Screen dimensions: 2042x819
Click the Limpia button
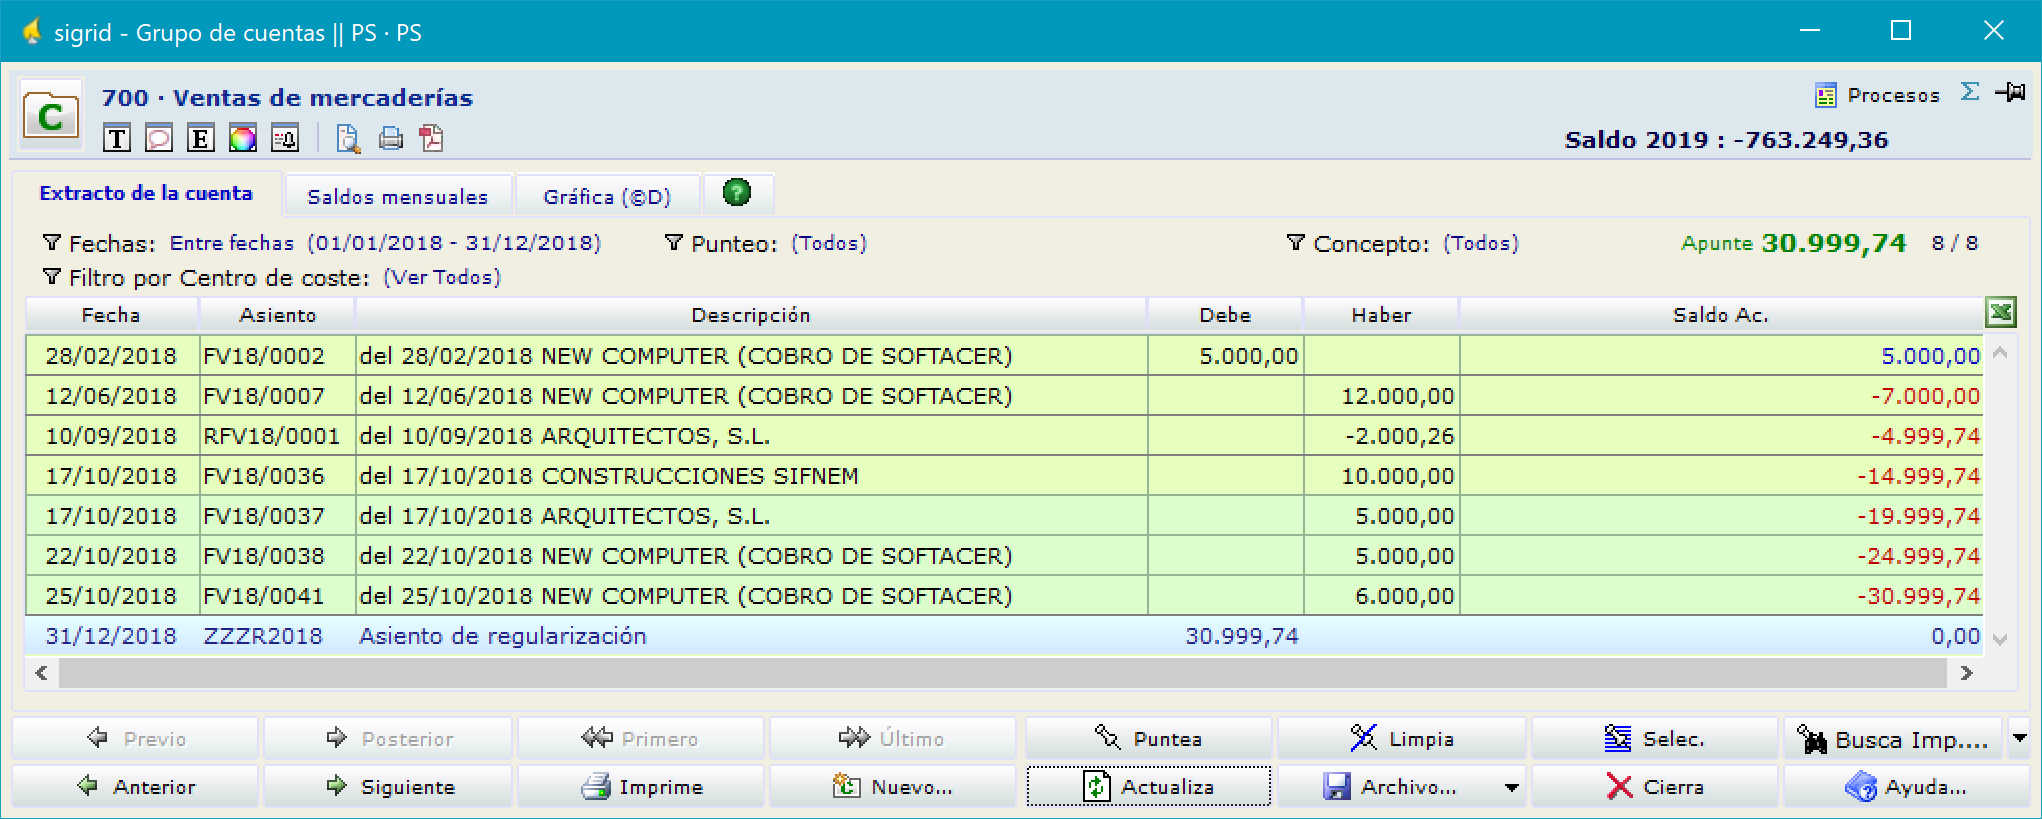click(1402, 739)
